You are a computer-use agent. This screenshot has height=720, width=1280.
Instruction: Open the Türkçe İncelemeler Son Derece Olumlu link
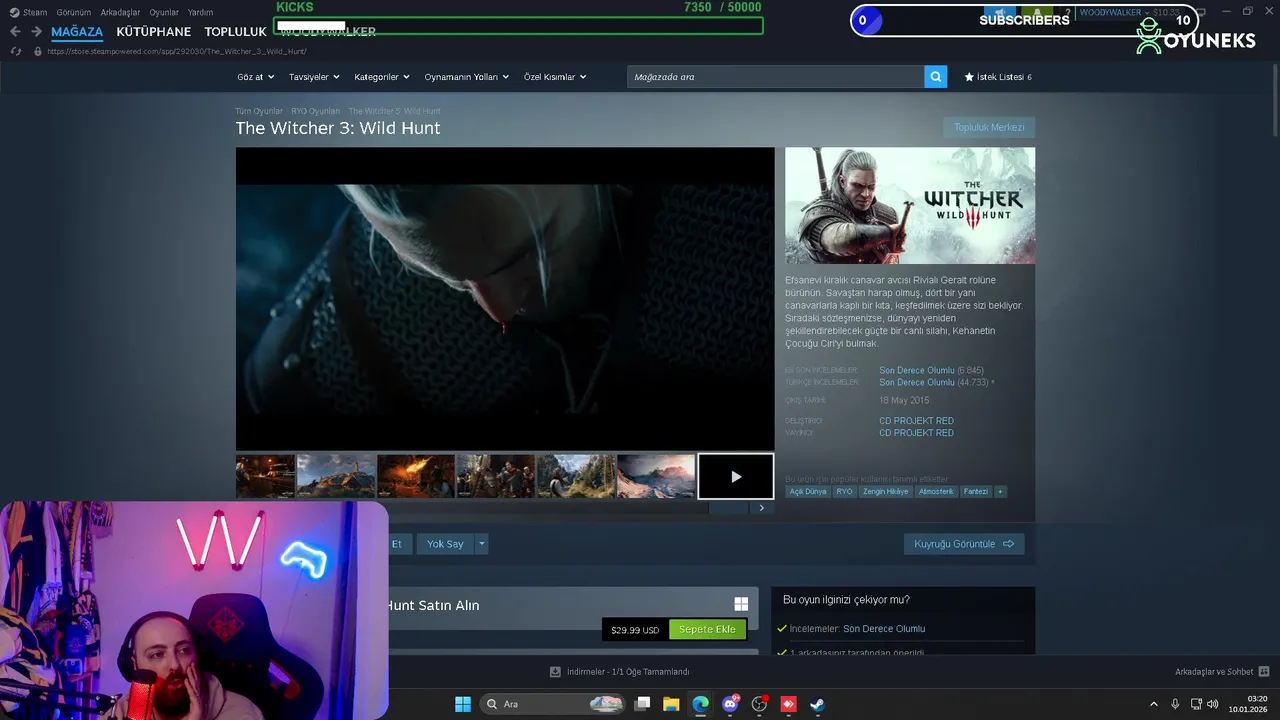(917, 382)
